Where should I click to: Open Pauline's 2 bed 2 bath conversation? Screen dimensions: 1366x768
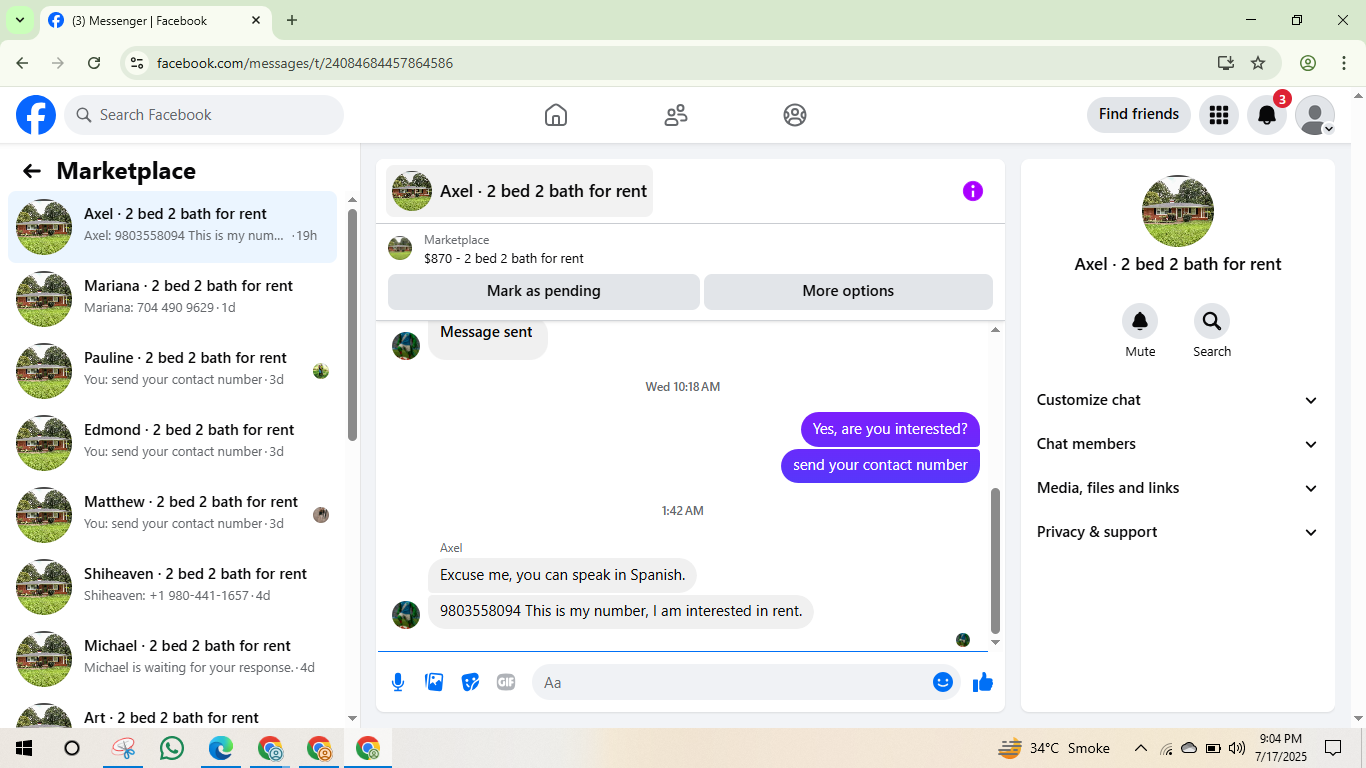[173, 371]
